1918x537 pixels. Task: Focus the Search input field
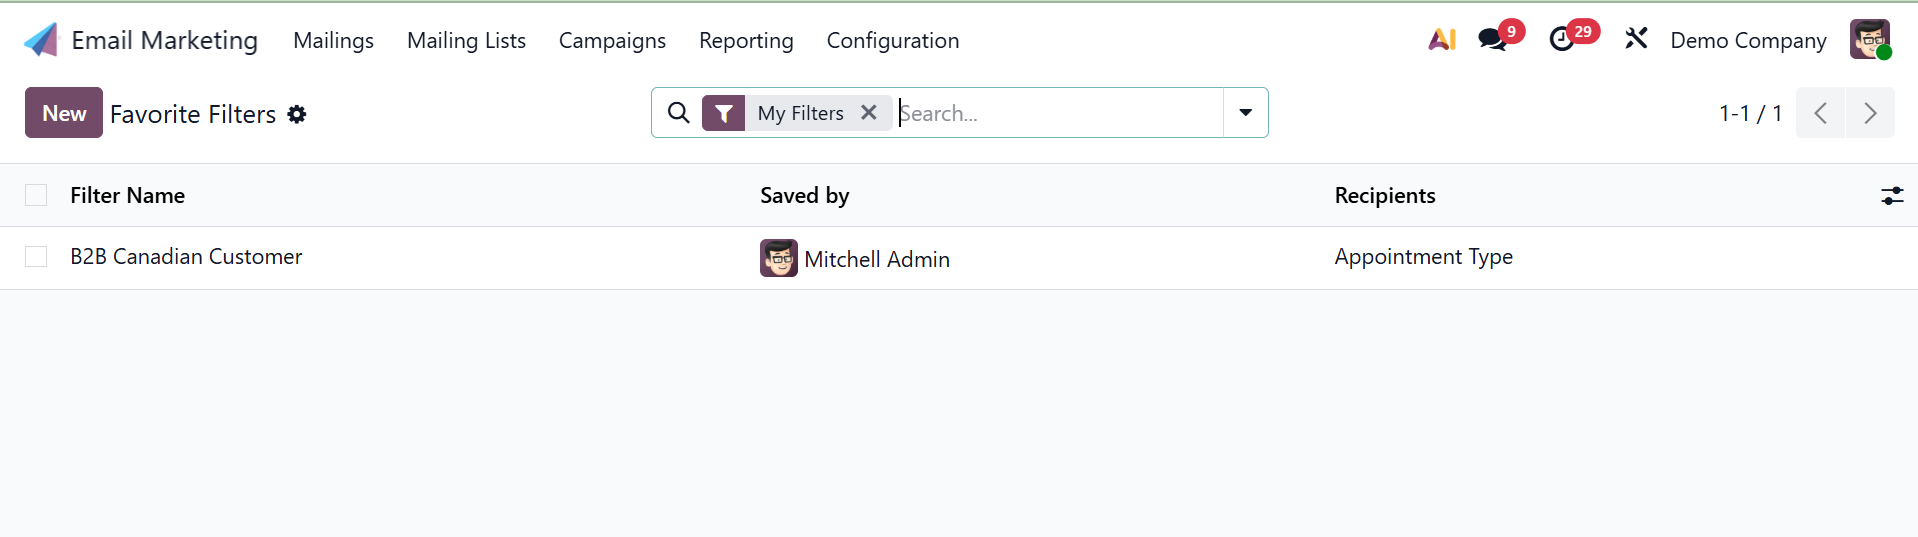pos(1058,113)
